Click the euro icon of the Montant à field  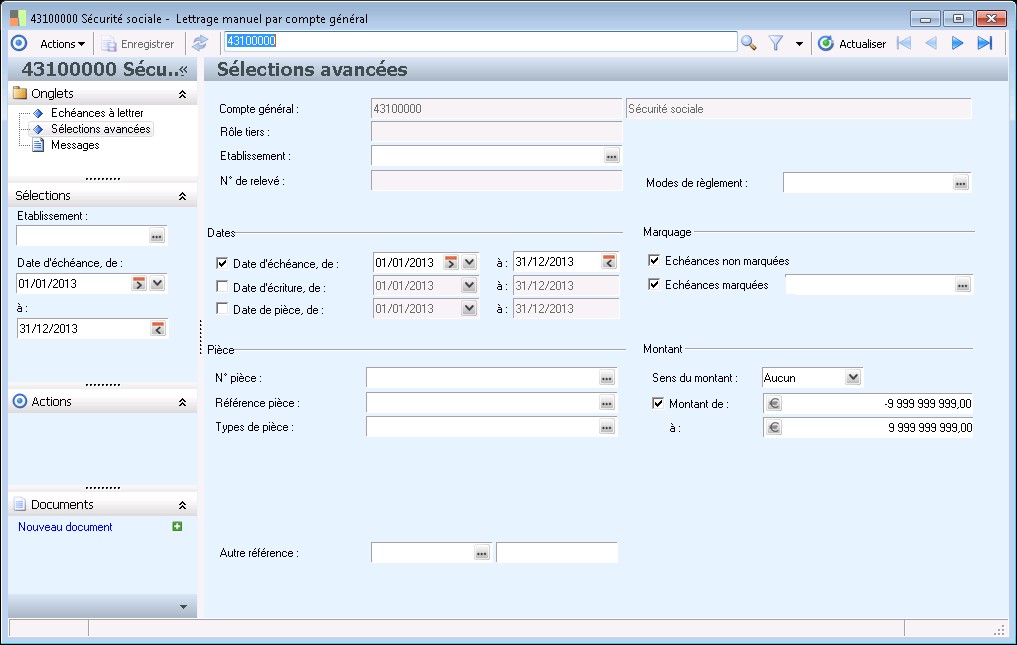[x=774, y=427]
